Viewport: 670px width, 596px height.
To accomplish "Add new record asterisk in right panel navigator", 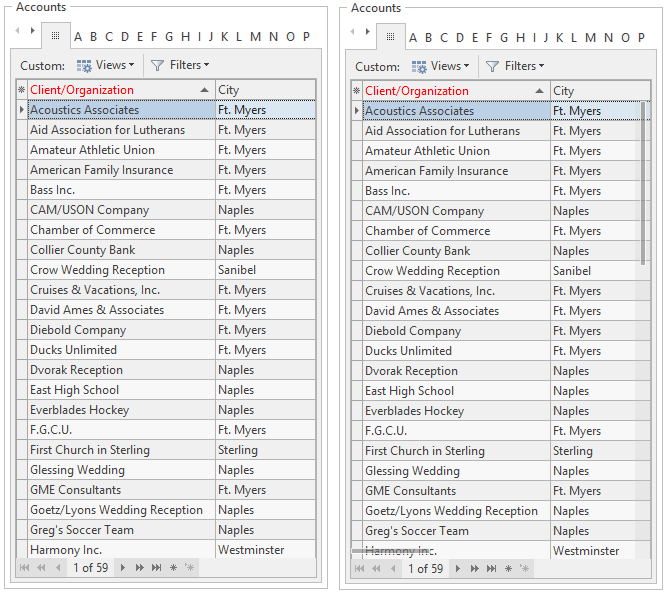I will 508,569.
